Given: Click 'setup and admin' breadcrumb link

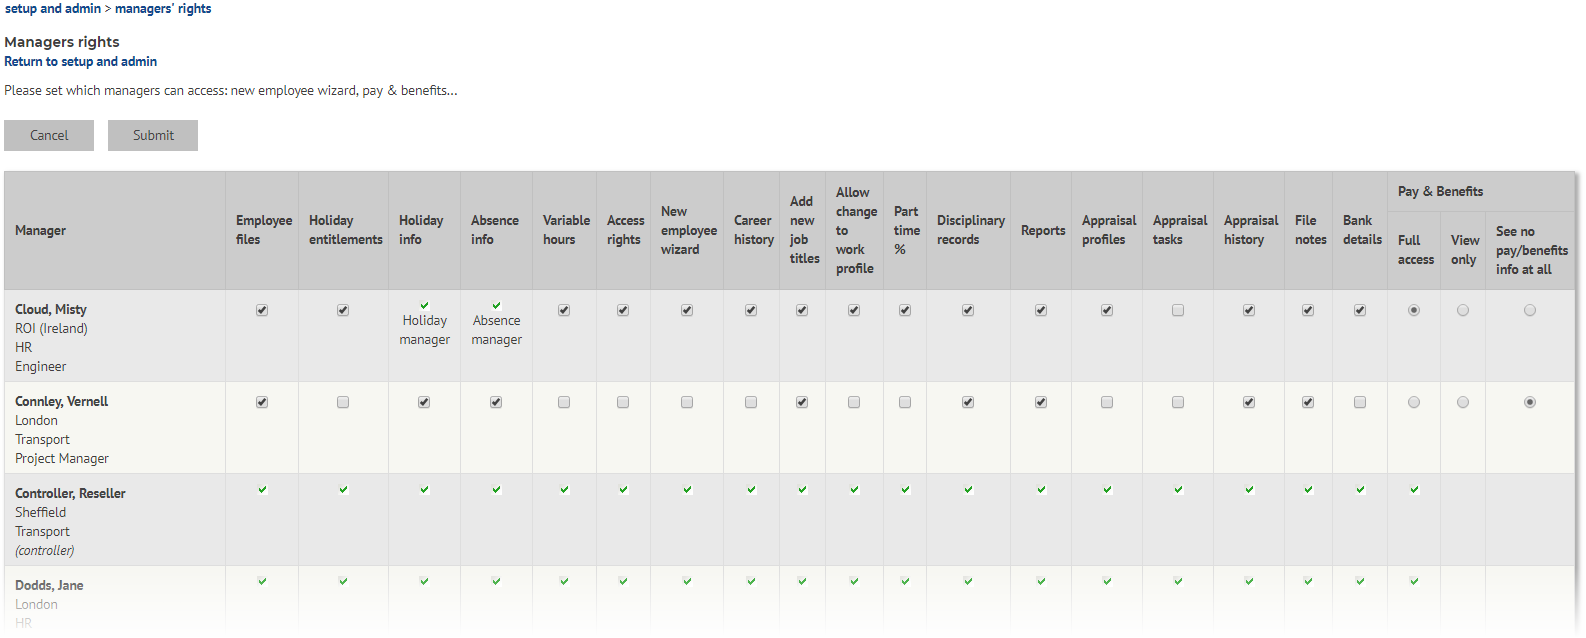Looking at the screenshot, I should 53,8.
